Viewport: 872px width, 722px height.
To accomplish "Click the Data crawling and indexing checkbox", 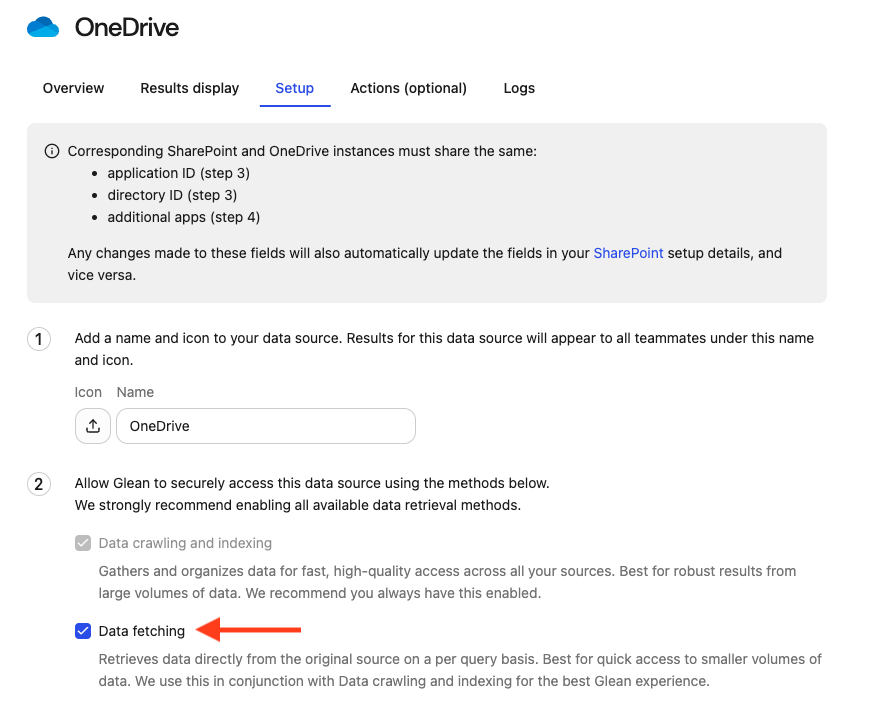I will 83,543.
